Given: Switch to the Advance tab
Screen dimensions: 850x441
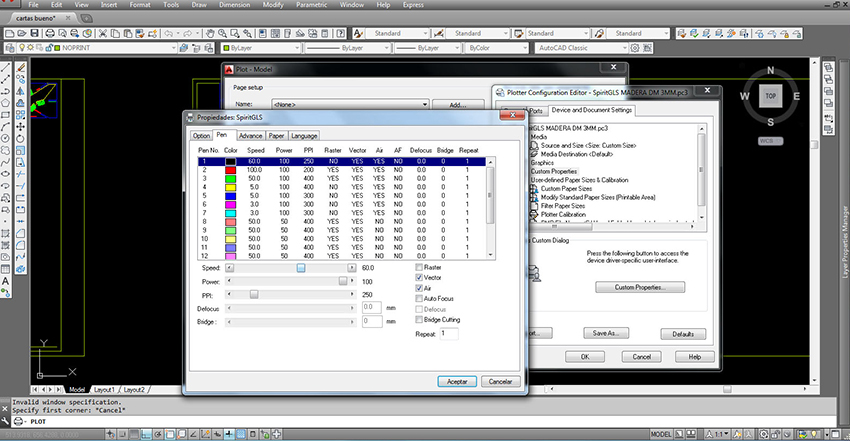Looking at the screenshot, I should click(250, 136).
